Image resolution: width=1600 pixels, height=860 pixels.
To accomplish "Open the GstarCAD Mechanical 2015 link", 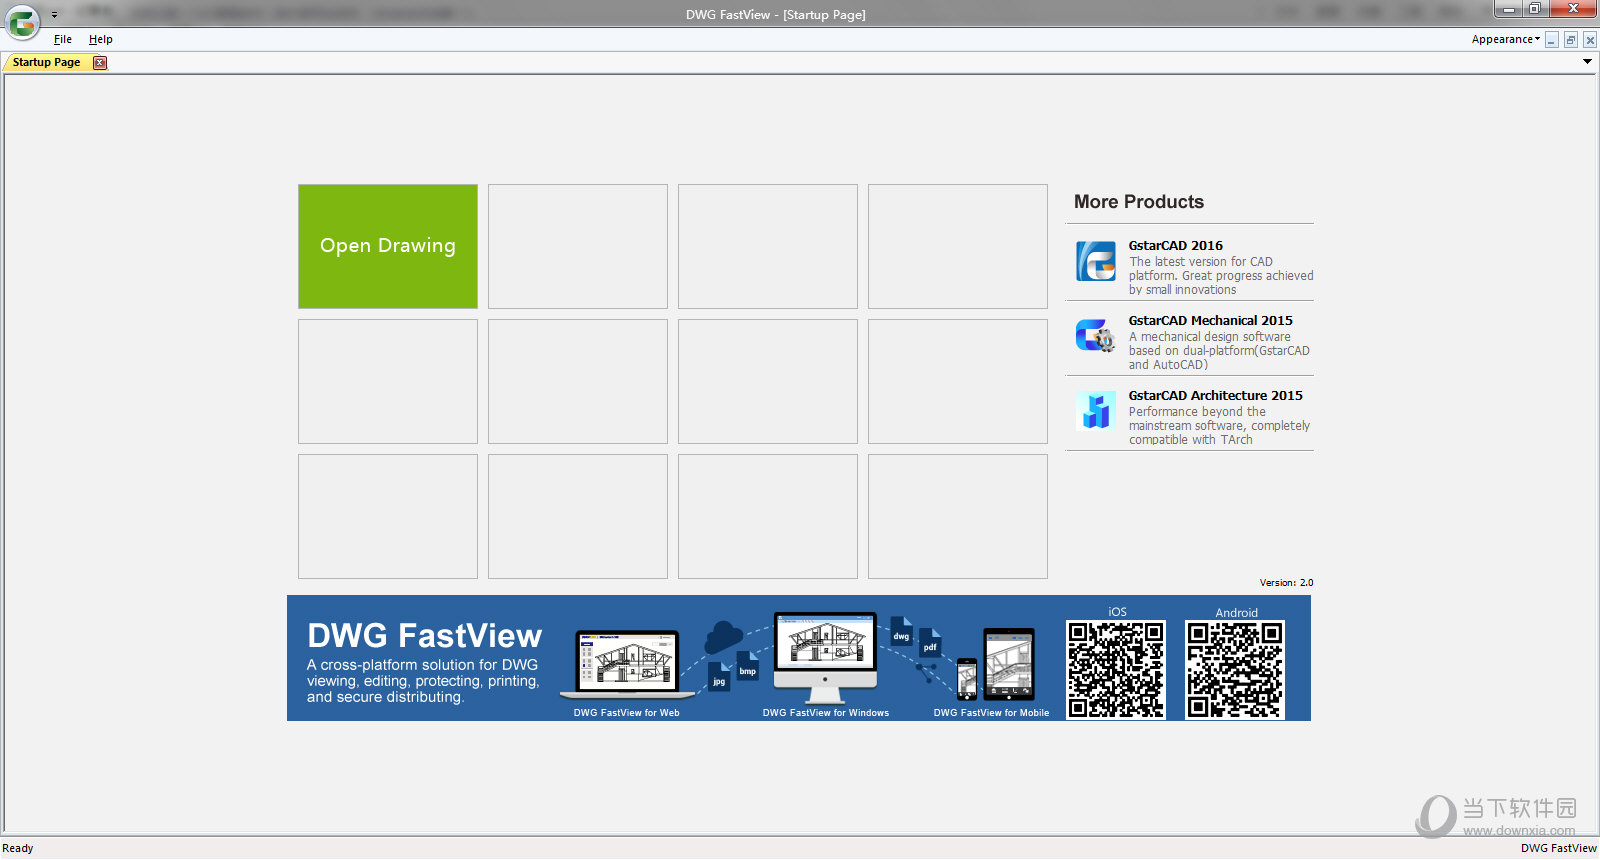I will pyautogui.click(x=1211, y=321).
